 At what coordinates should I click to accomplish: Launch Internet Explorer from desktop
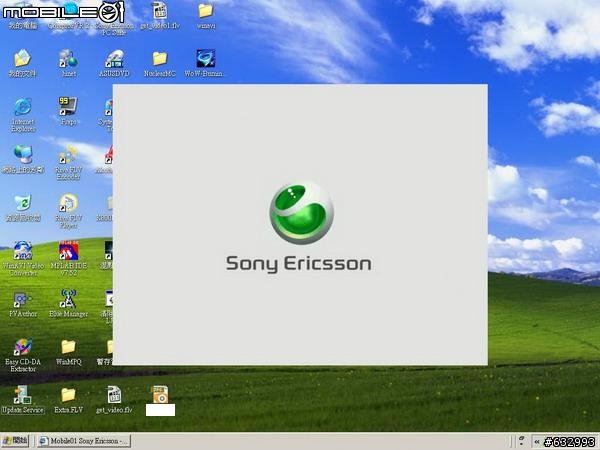pyautogui.click(x=23, y=115)
